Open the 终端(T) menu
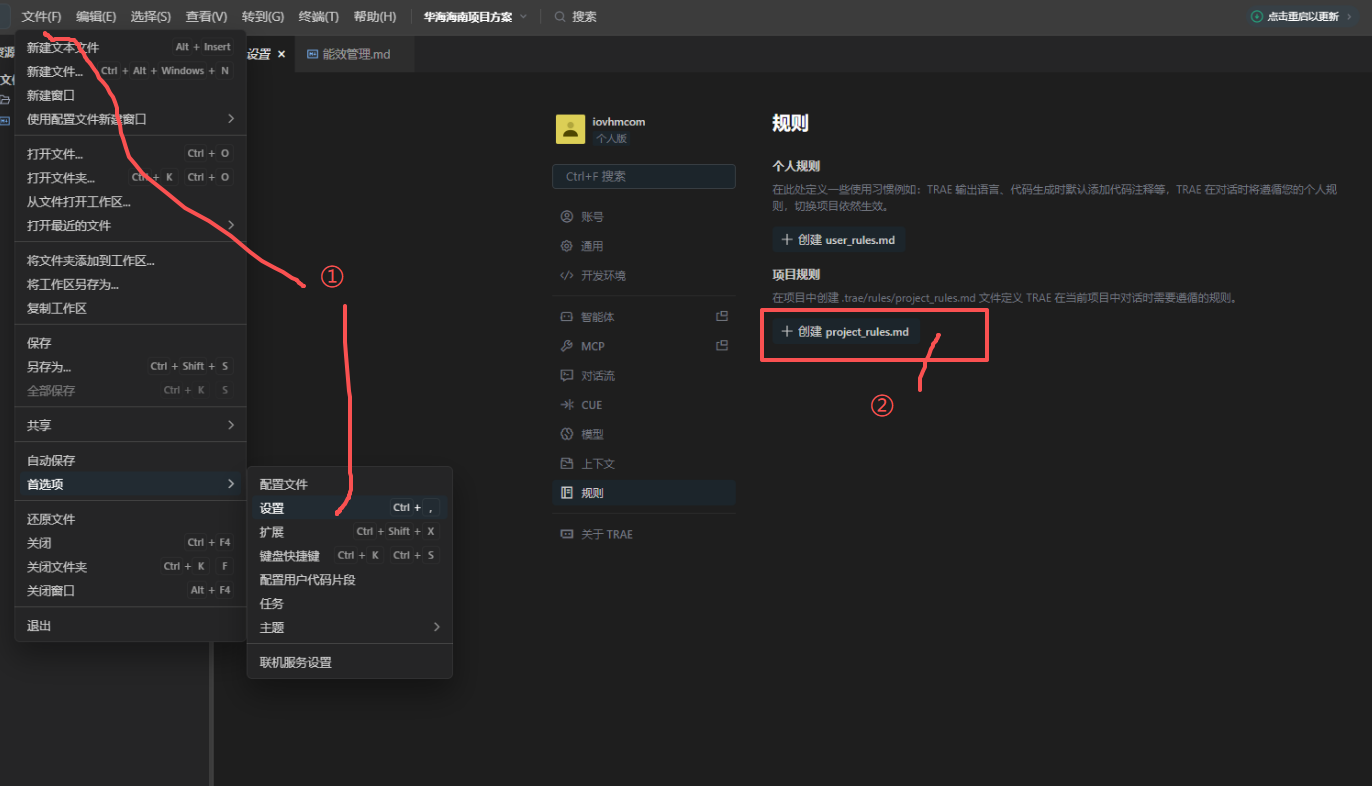Screen dimensions: 1372x786 tap(318, 17)
